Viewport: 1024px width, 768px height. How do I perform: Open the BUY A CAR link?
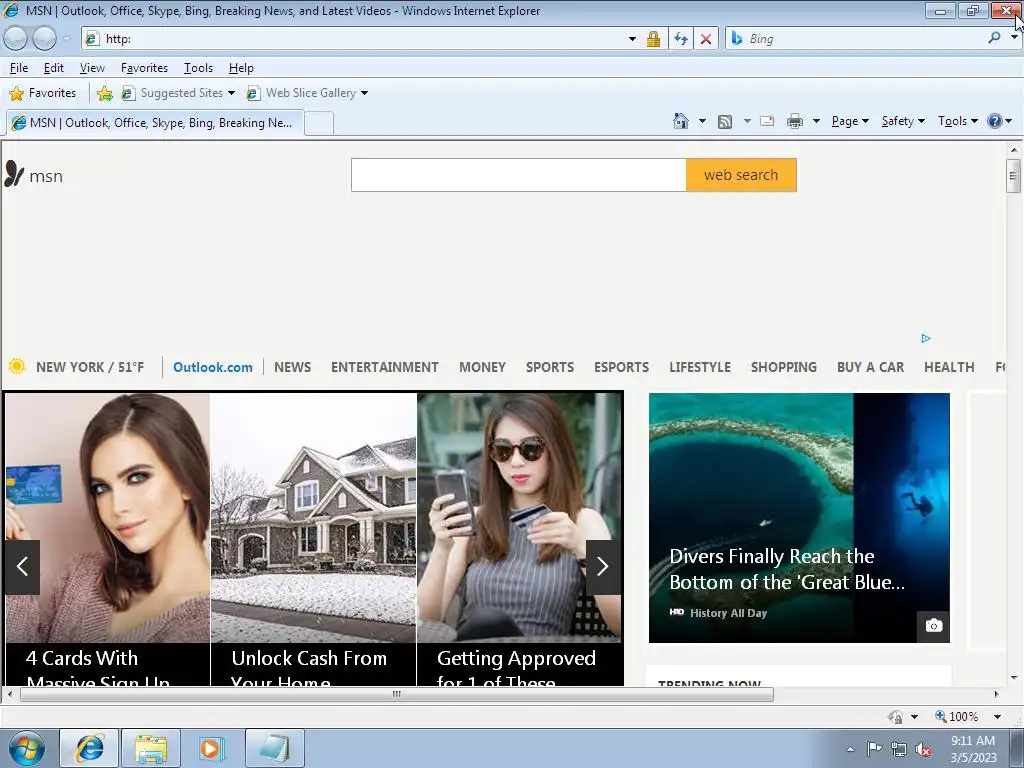pyautogui.click(x=871, y=367)
